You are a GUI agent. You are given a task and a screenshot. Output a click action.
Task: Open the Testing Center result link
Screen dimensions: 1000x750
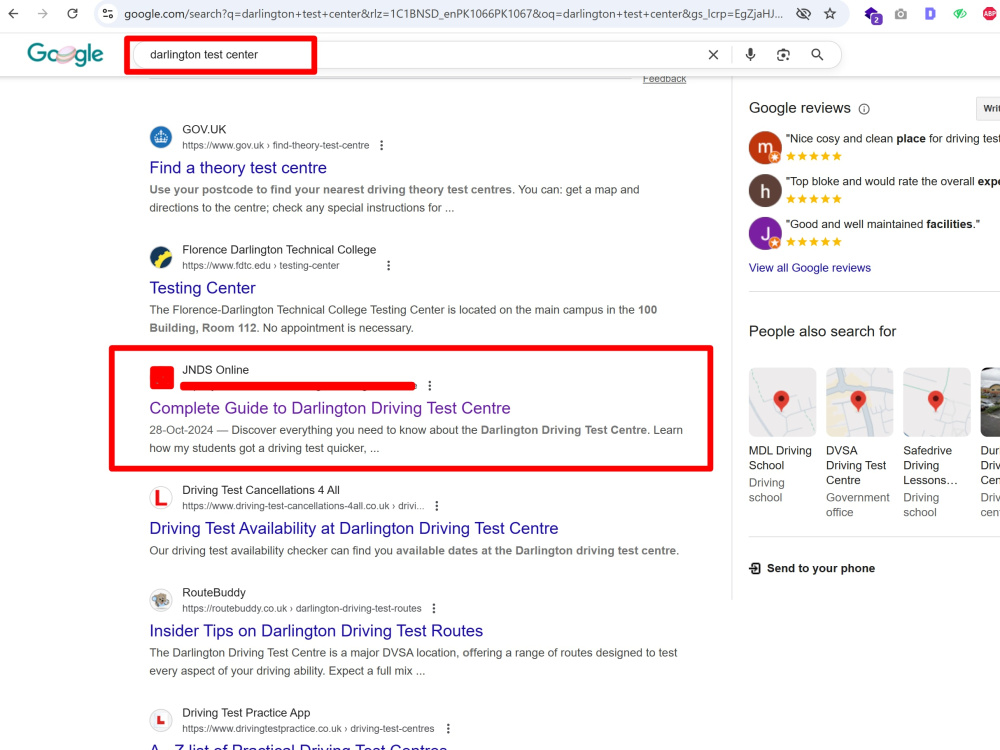(x=202, y=288)
